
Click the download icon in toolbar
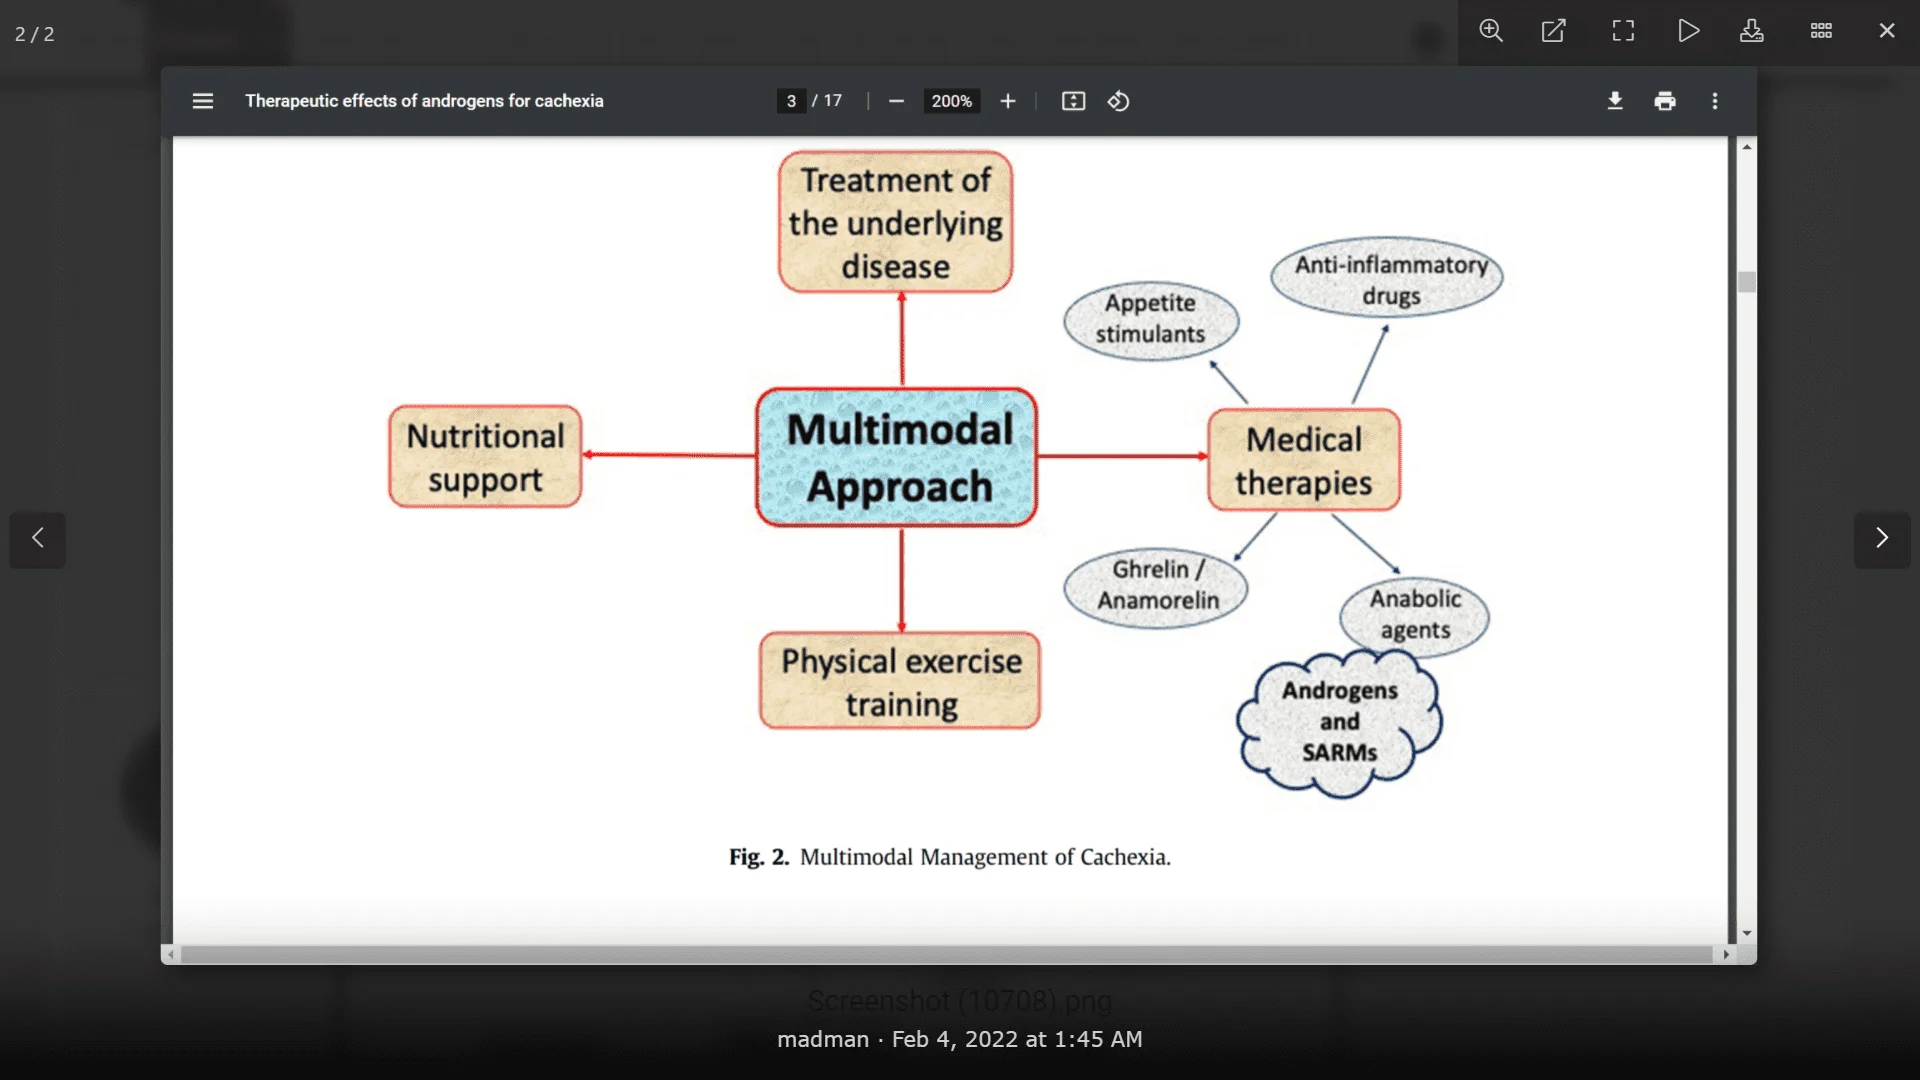[1614, 102]
